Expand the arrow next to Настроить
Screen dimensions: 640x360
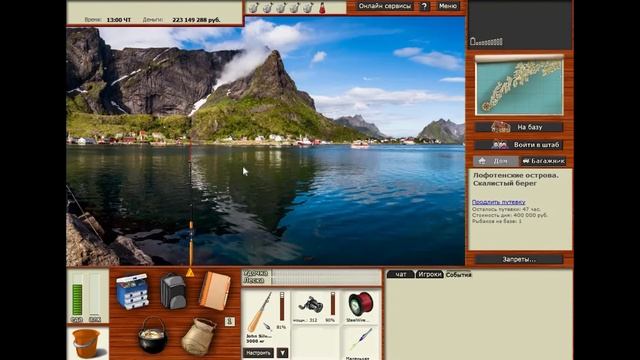click(282, 353)
